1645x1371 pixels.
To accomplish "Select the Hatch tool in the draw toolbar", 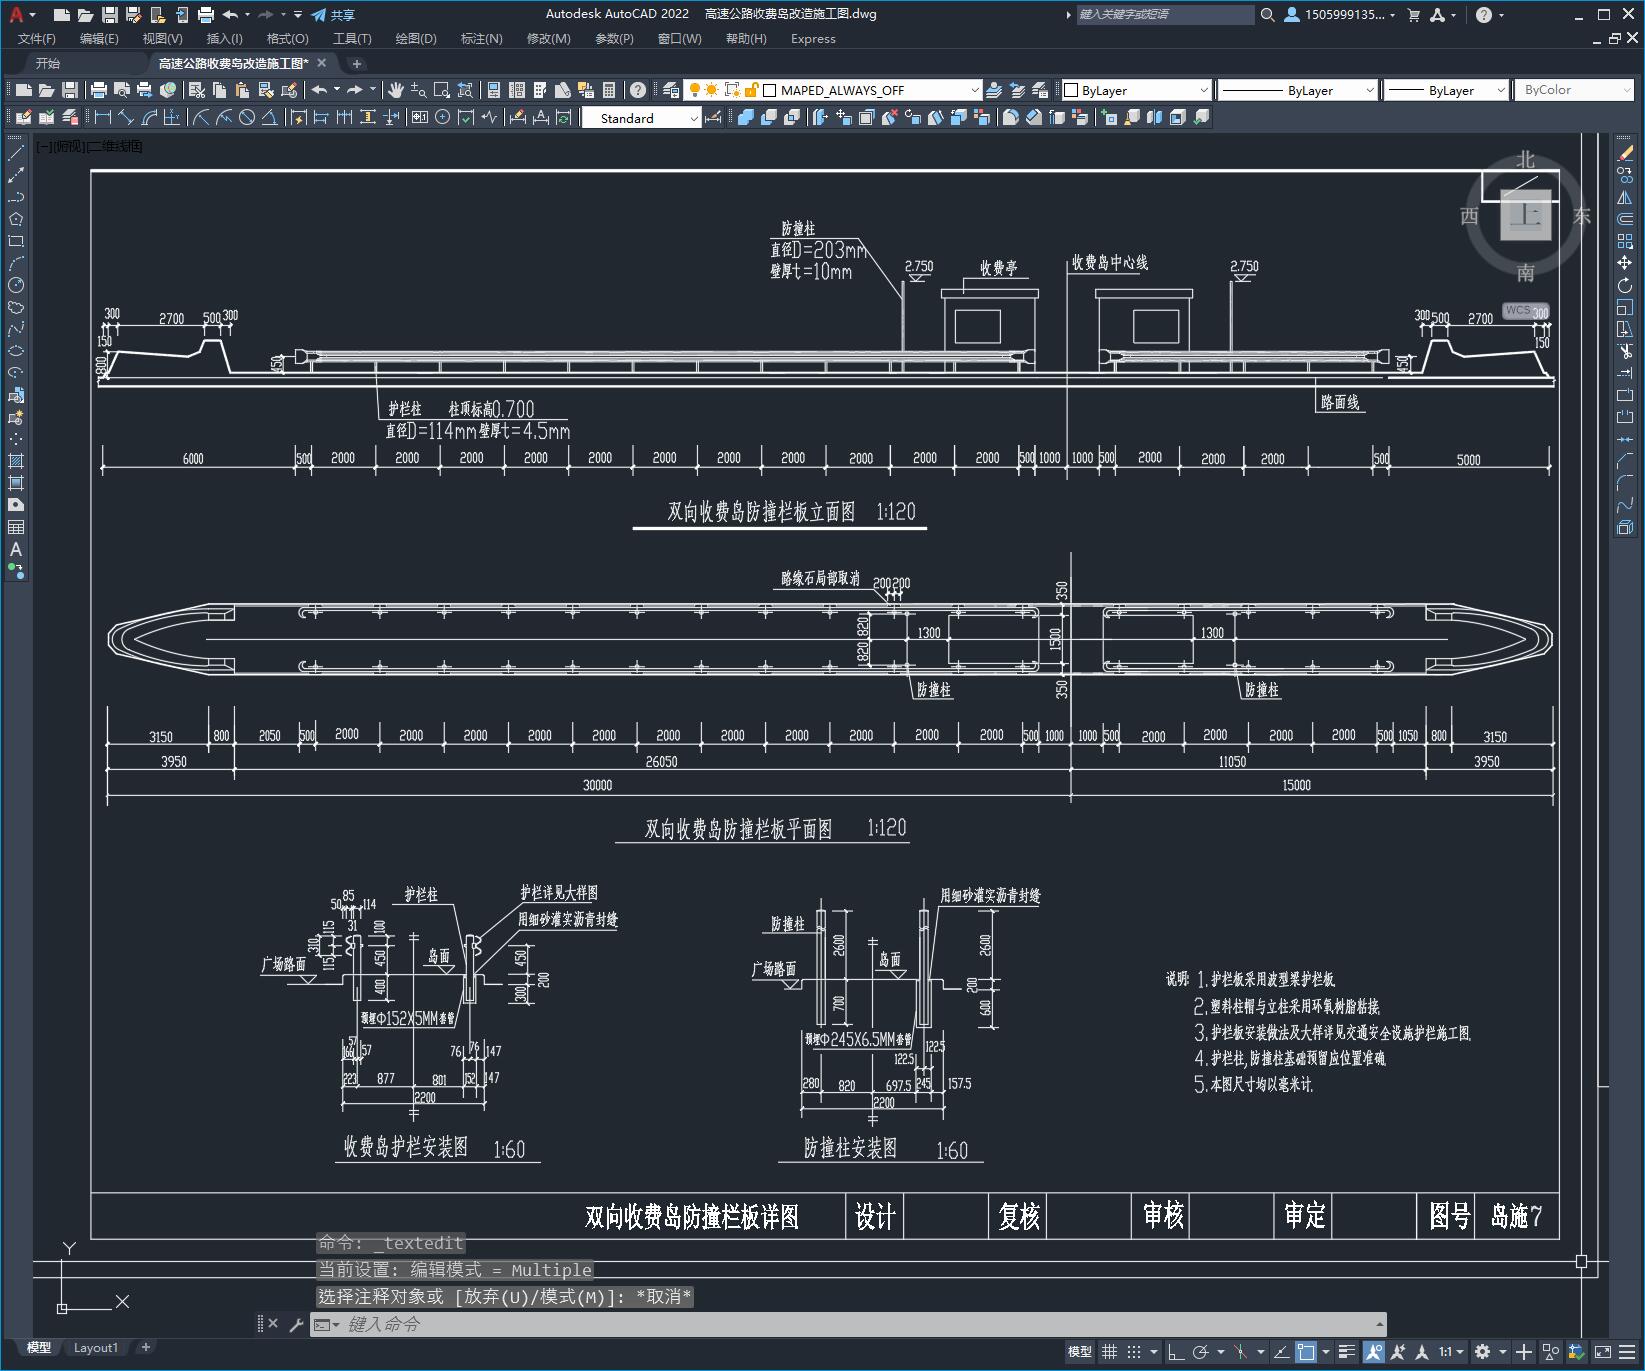I will tap(16, 461).
